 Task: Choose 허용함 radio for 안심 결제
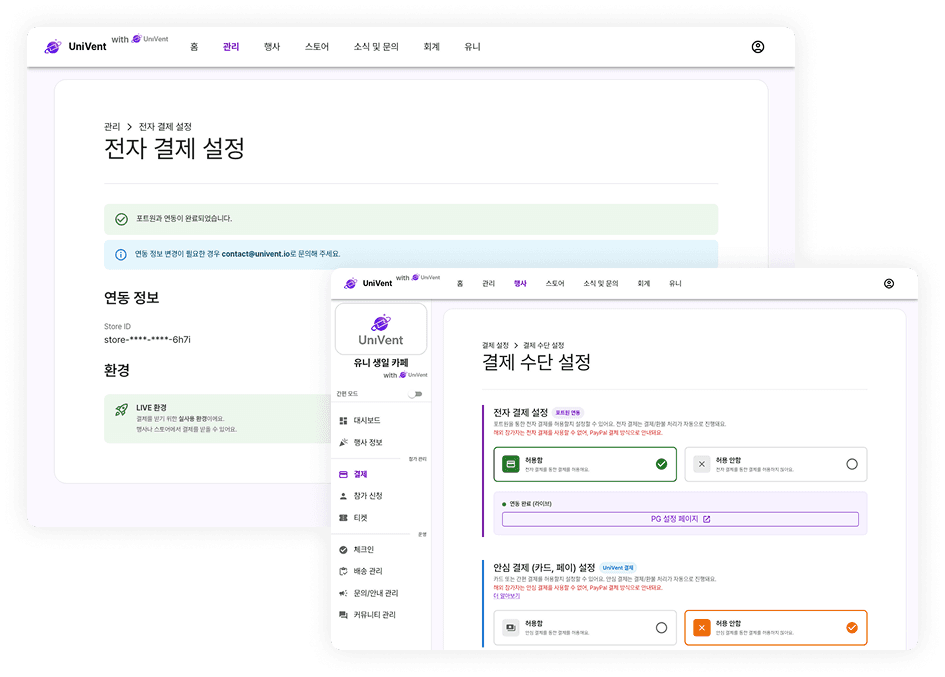coord(663,627)
